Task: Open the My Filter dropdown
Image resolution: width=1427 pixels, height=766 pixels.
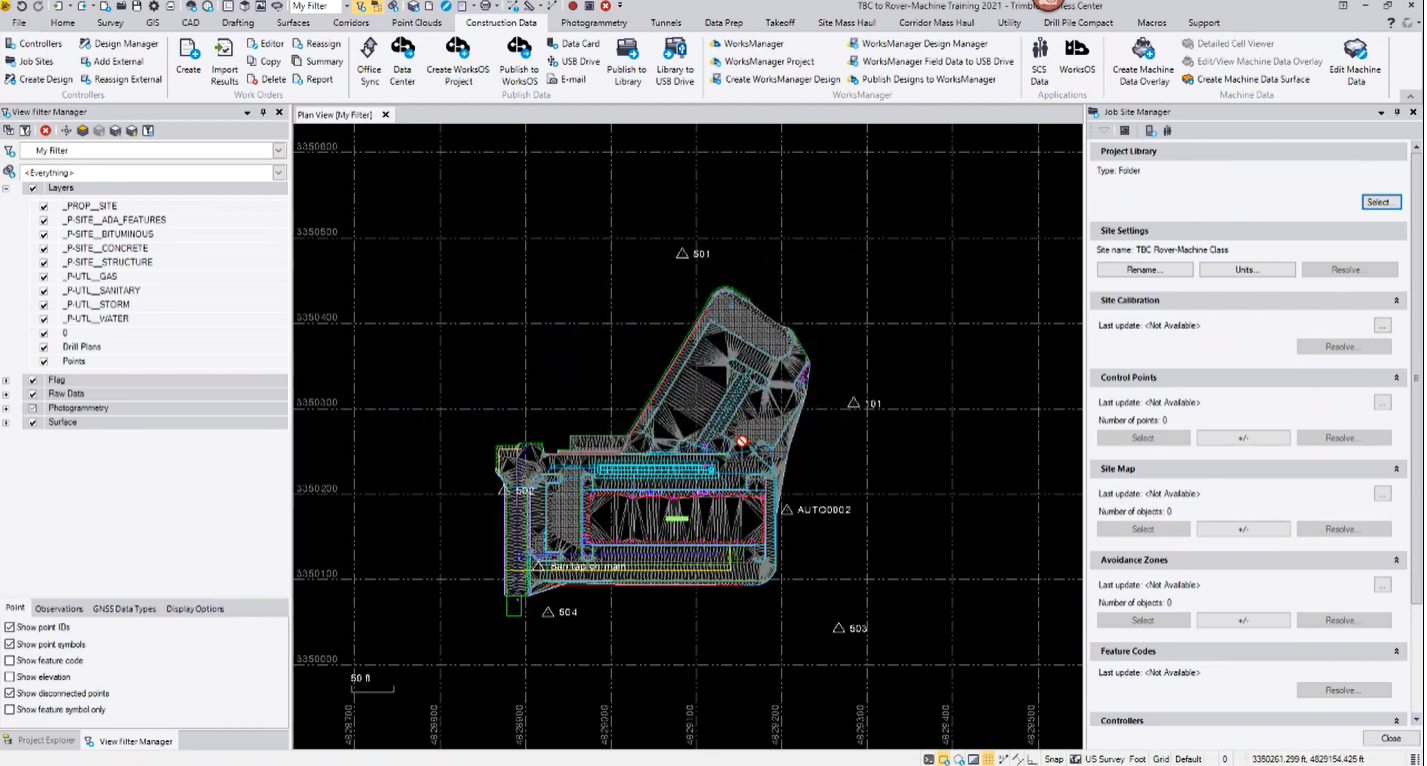Action: (277, 150)
